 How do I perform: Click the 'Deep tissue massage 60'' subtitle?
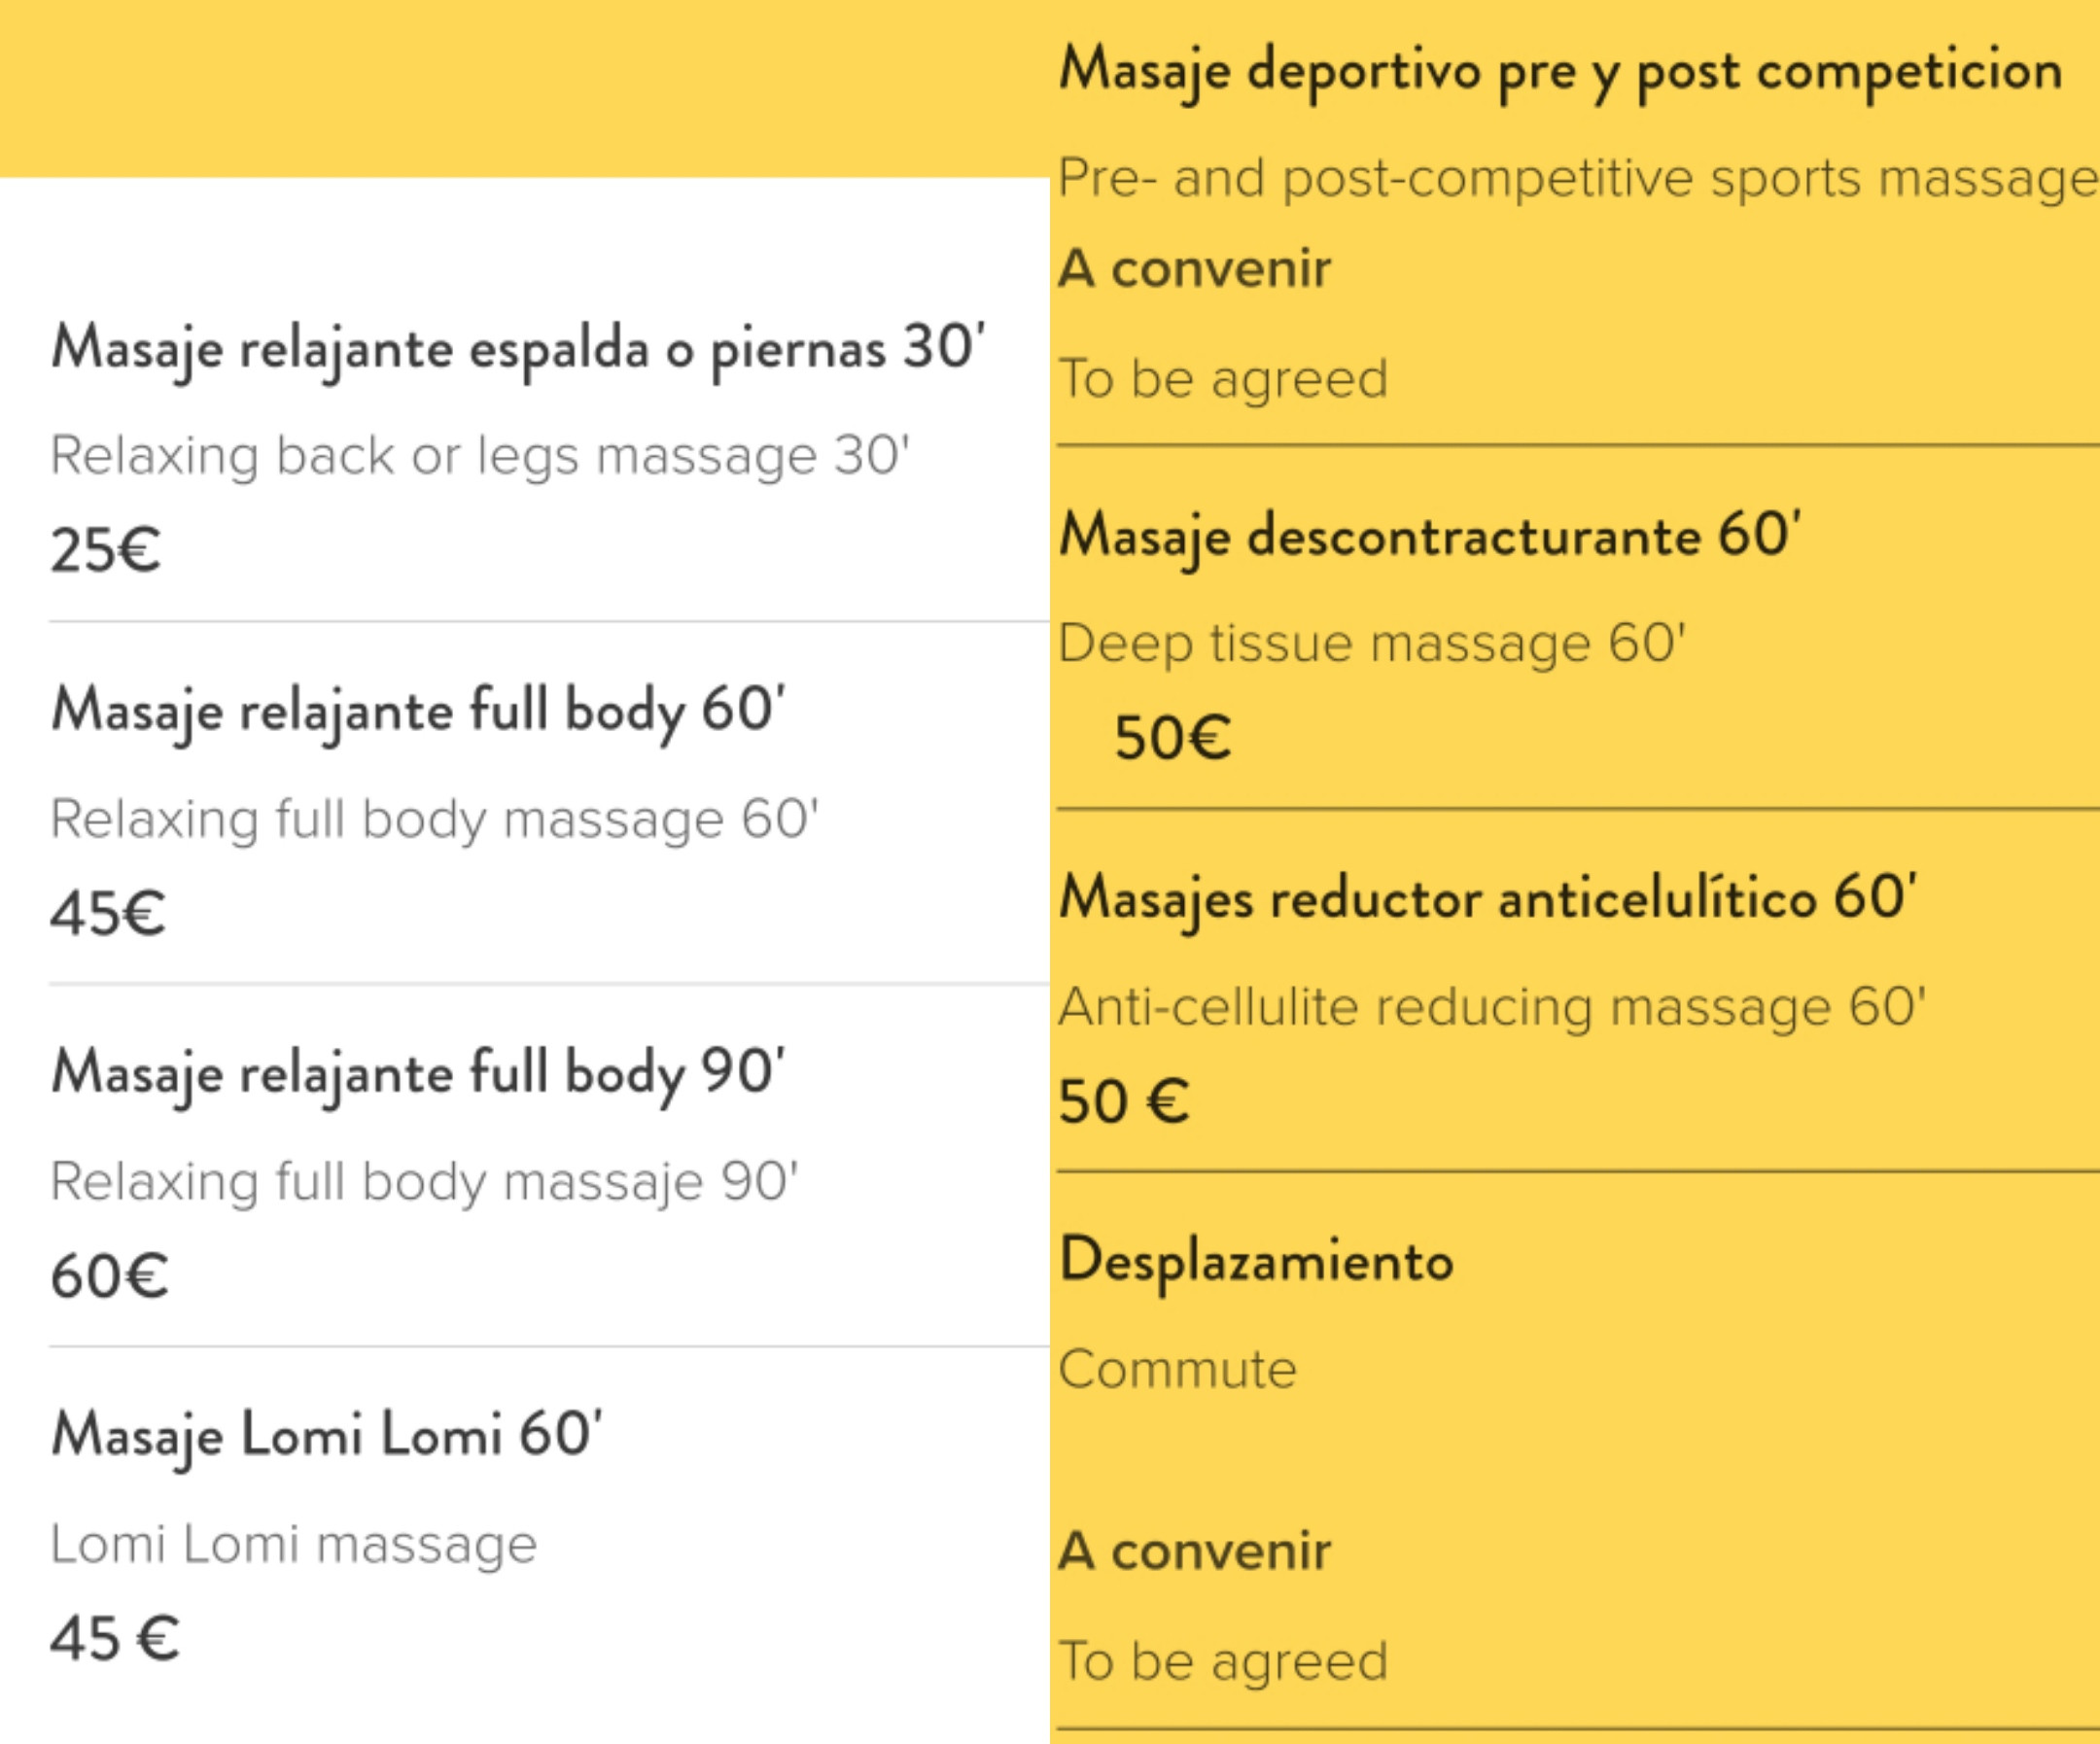(1372, 643)
